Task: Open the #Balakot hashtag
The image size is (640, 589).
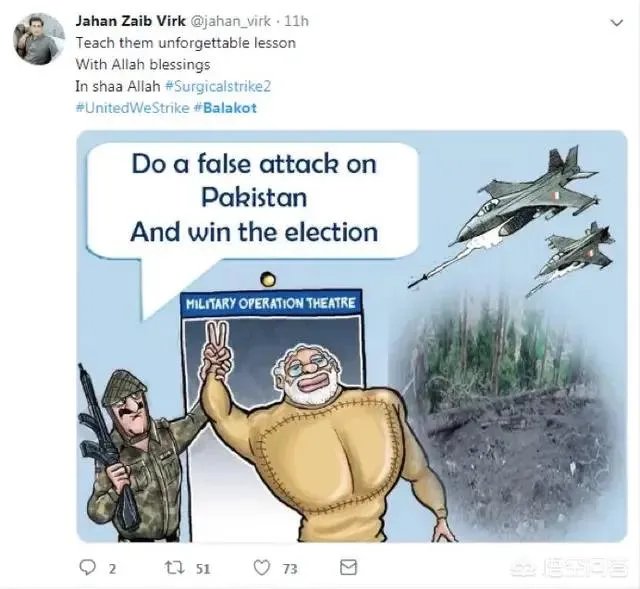Action: [225, 108]
